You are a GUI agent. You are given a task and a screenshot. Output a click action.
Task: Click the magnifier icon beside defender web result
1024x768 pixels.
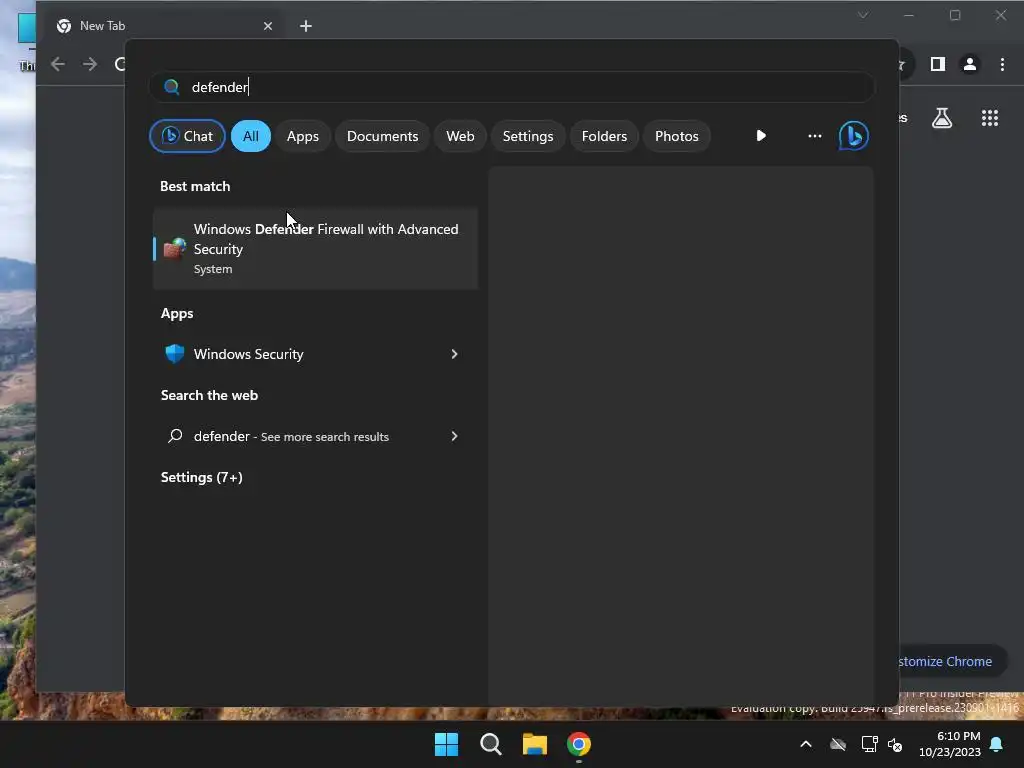coord(174,436)
